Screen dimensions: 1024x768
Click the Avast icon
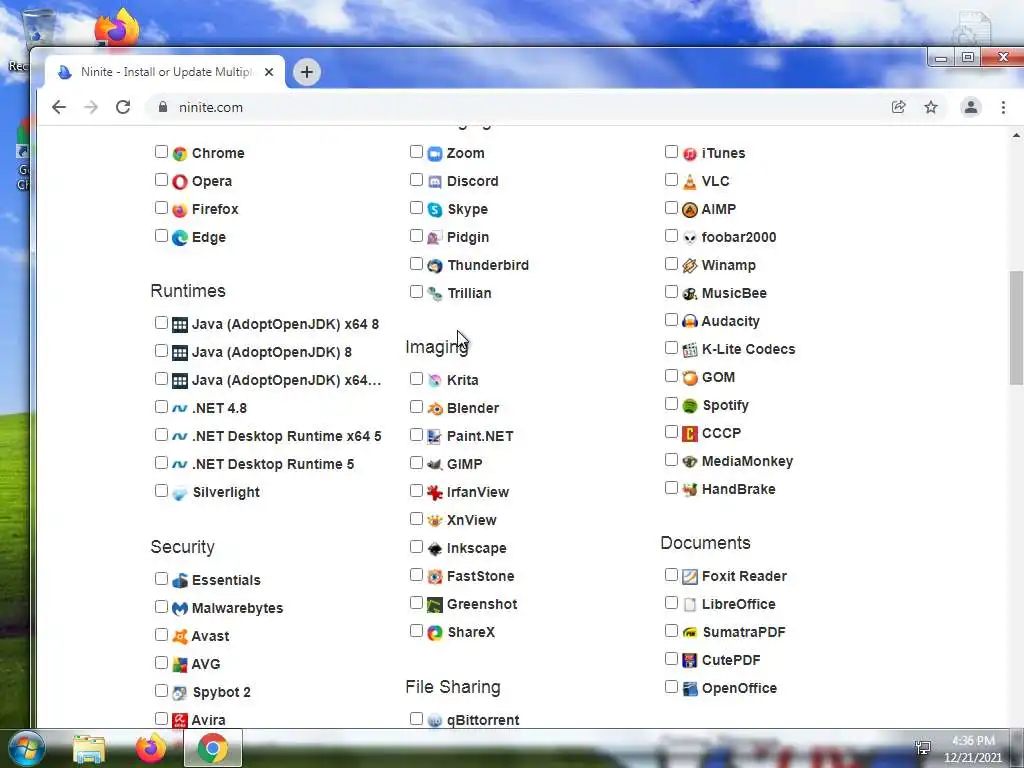180,636
